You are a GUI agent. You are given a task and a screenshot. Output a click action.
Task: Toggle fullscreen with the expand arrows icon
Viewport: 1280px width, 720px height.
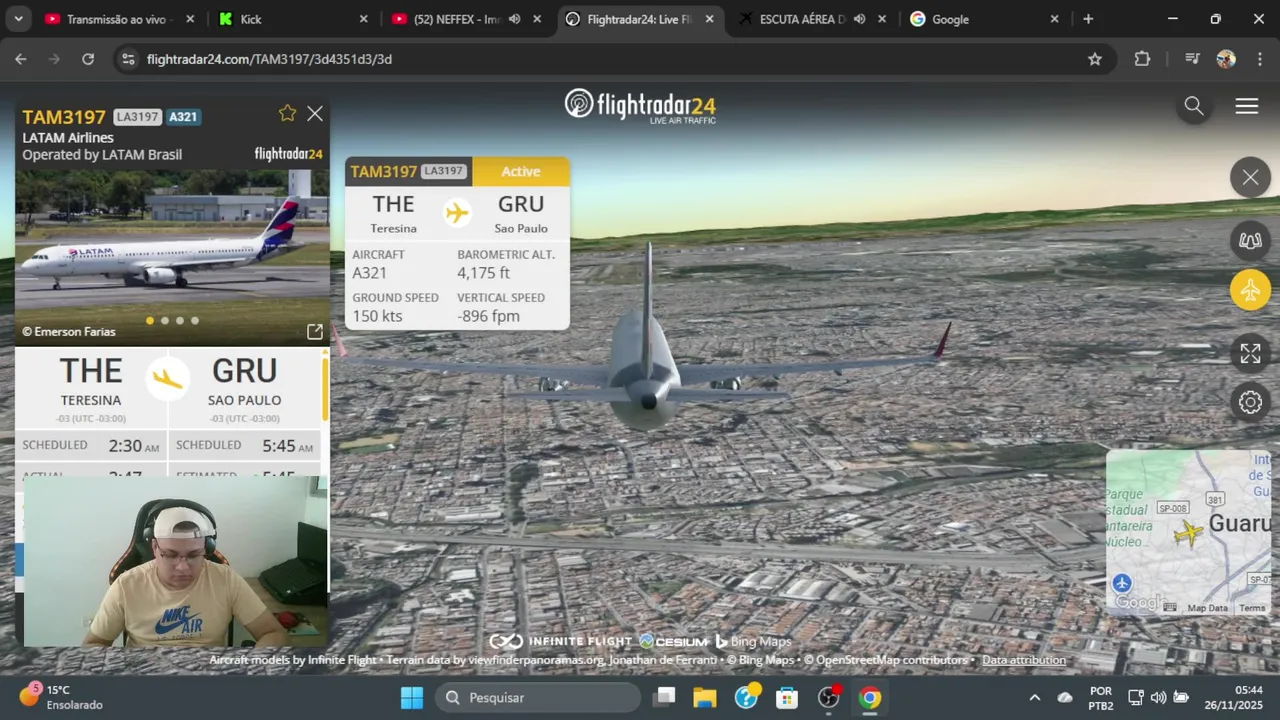pyautogui.click(x=1250, y=353)
